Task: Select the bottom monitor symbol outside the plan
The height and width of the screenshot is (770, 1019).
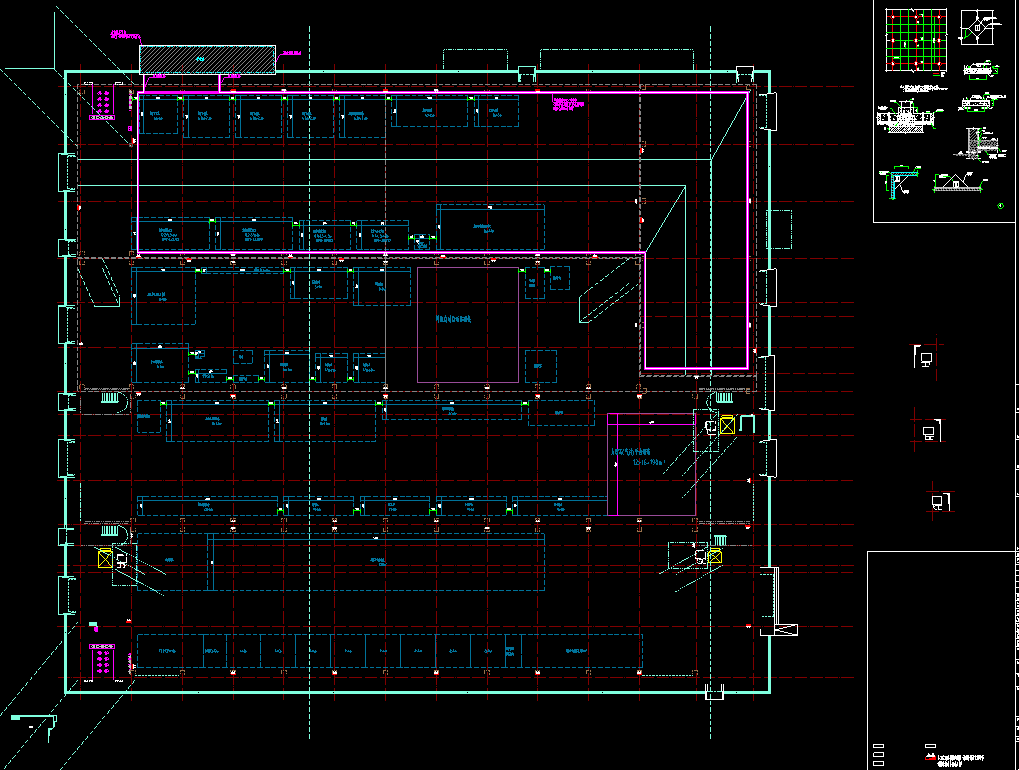Action: [938, 502]
